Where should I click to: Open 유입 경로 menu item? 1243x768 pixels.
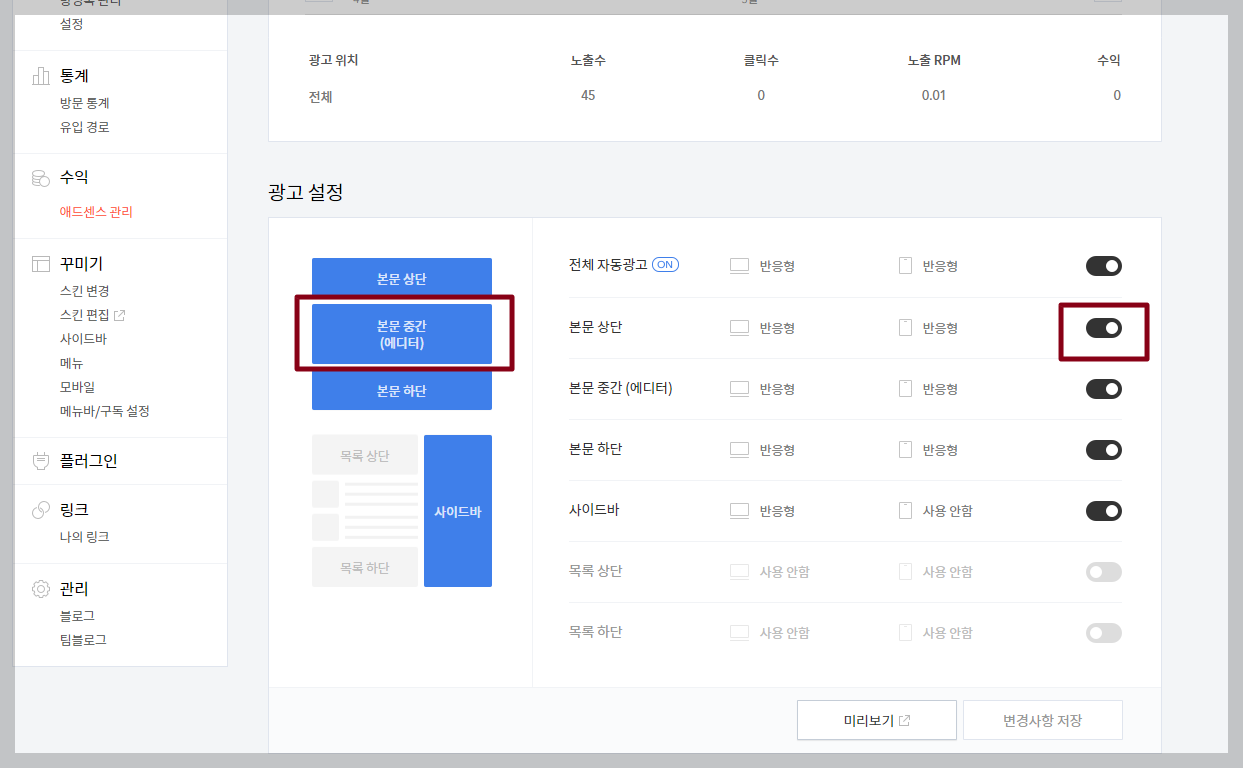[x=85, y=127]
